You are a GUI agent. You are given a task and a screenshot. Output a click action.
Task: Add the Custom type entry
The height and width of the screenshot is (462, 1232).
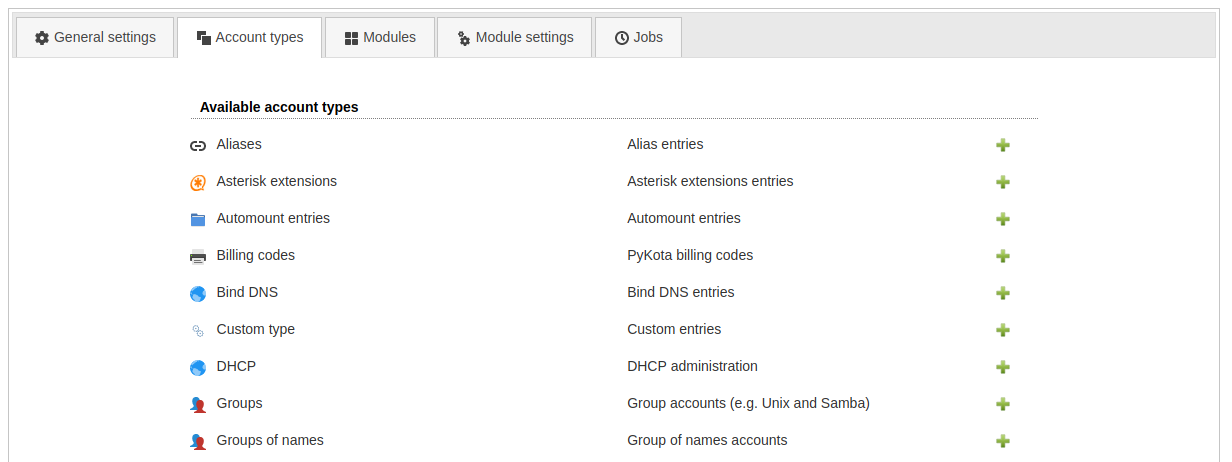(x=1003, y=330)
